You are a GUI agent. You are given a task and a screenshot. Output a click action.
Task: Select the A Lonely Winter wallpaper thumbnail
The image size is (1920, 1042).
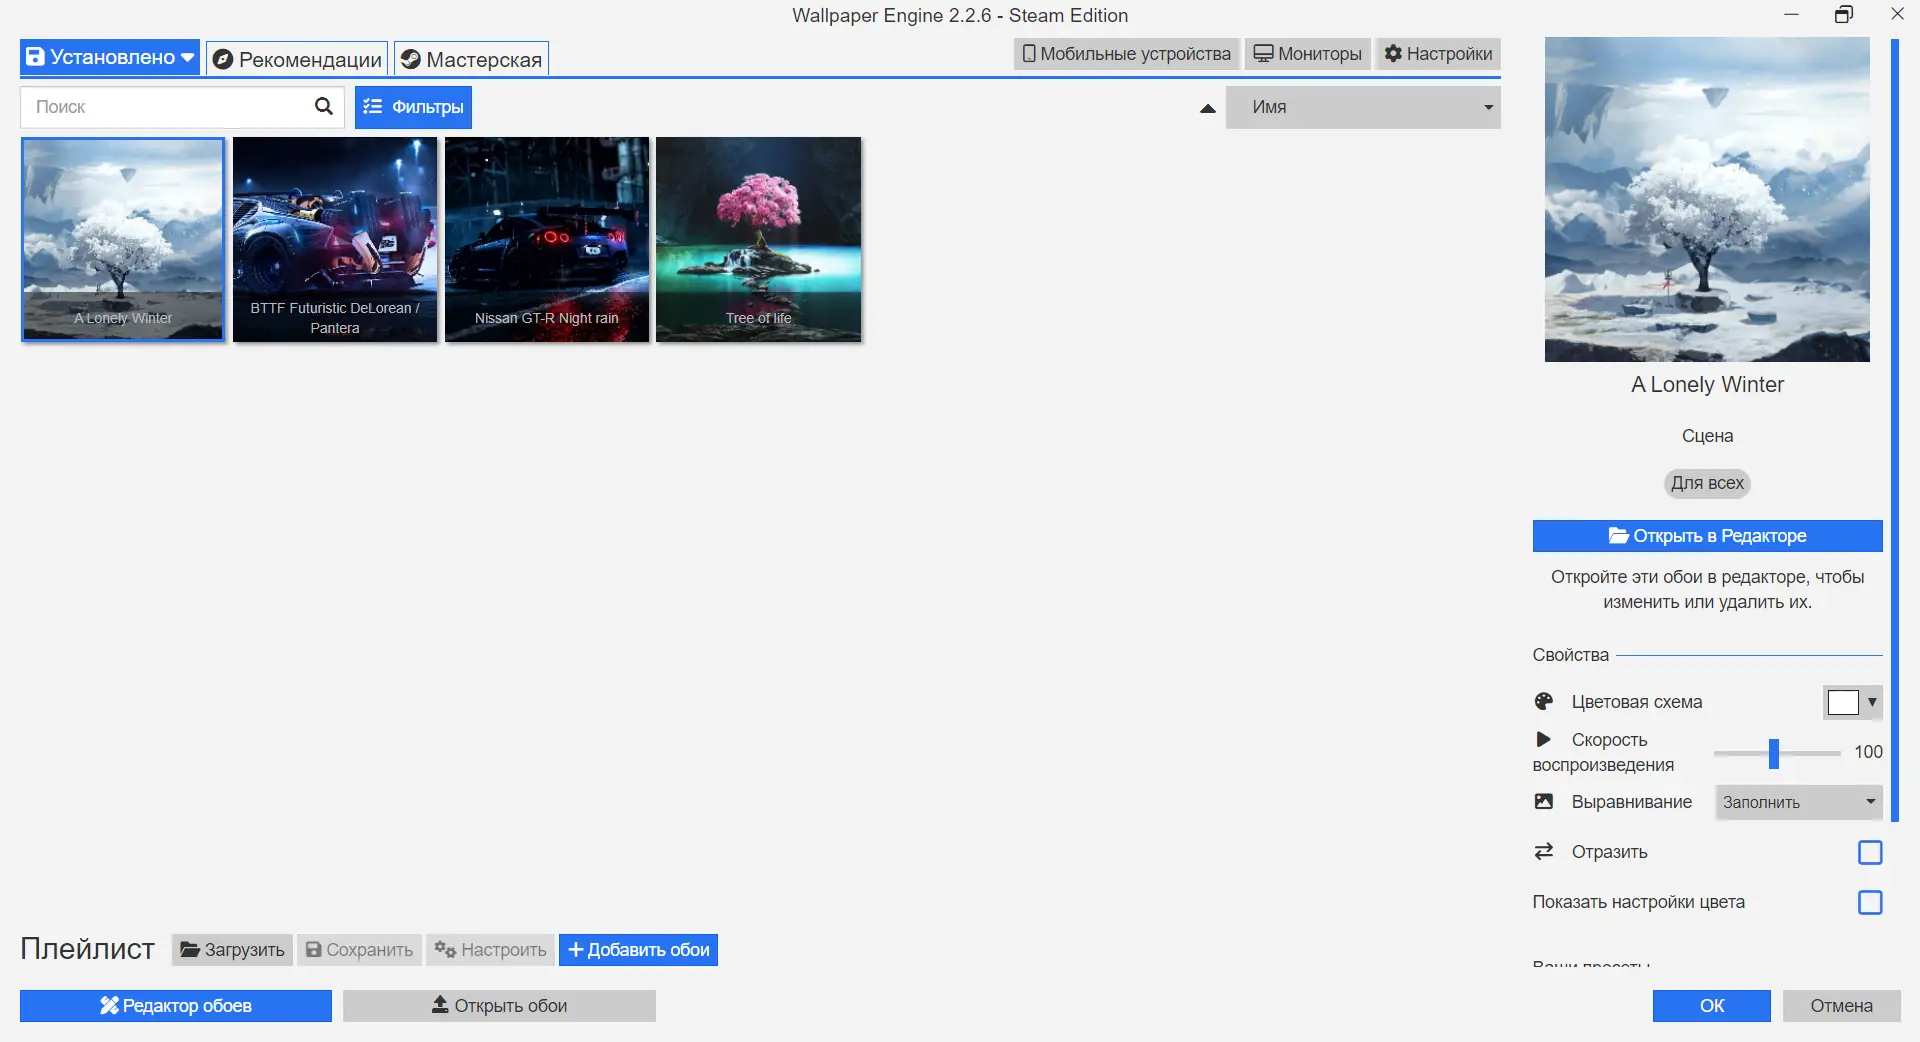point(123,240)
